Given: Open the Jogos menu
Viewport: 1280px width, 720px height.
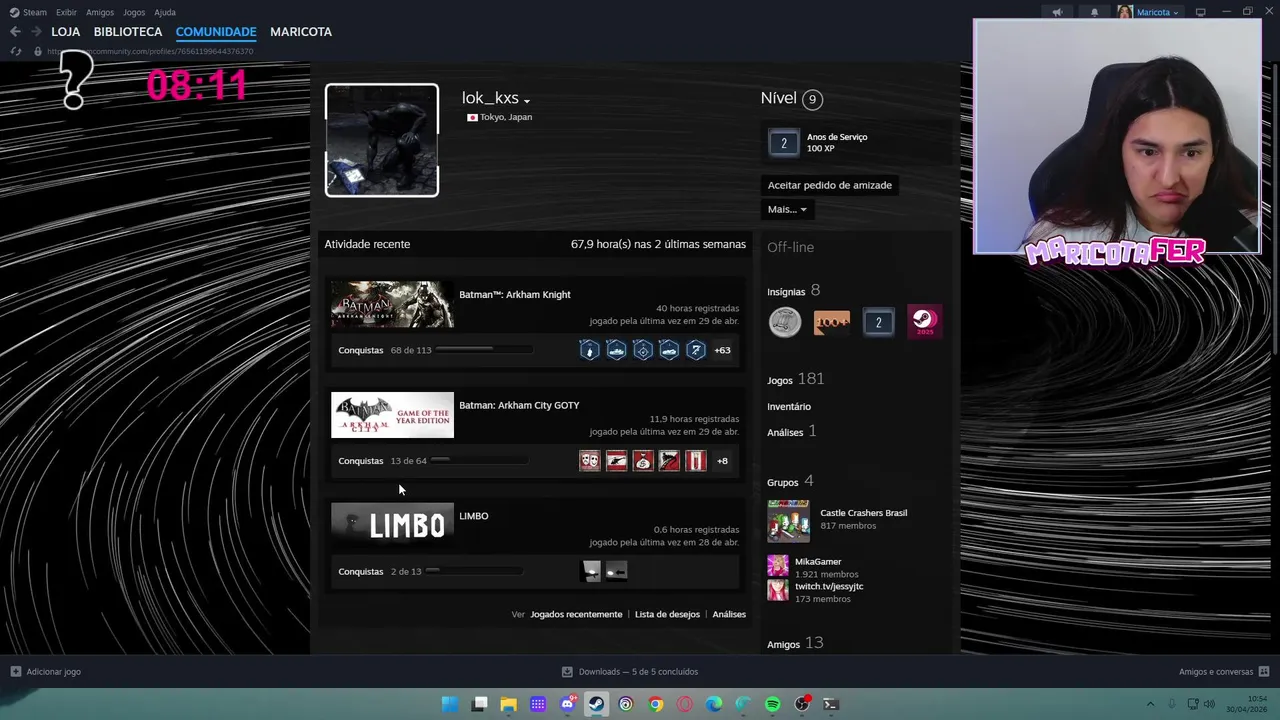Looking at the screenshot, I should pos(134,12).
